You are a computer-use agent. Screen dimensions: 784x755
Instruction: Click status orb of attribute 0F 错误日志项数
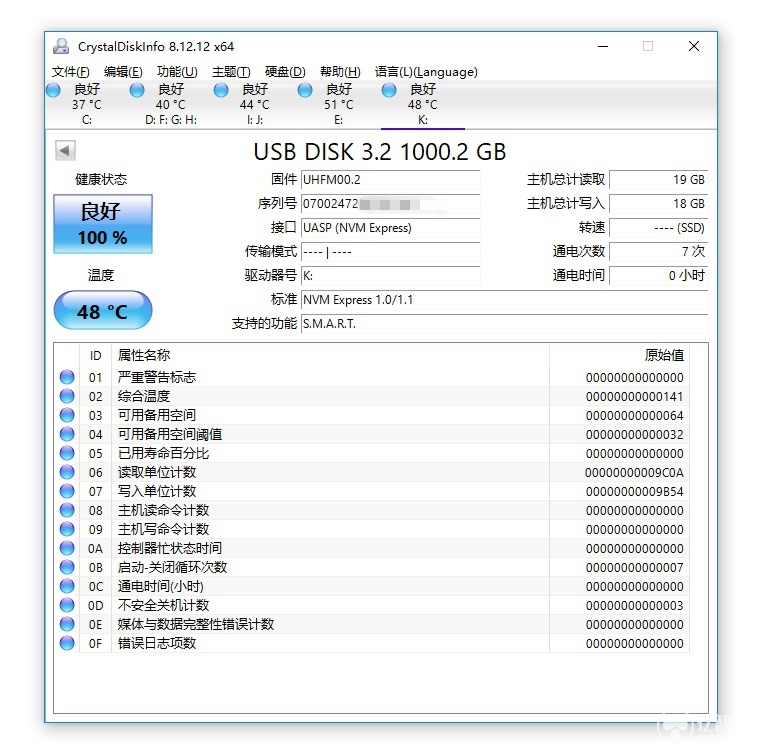pyautogui.click(x=67, y=643)
